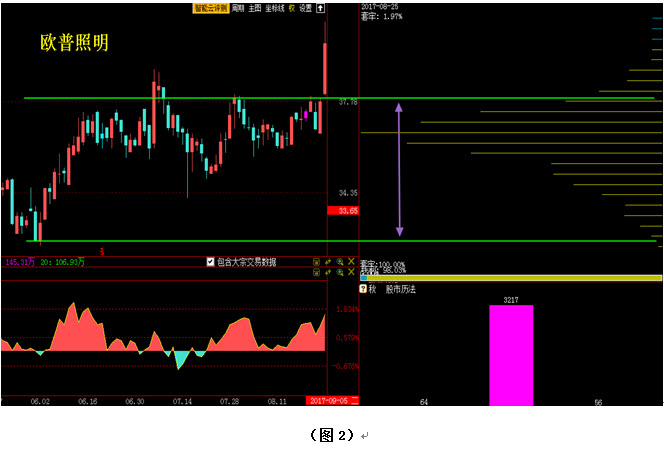This screenshot has height=452, width=664.
Task: Click the magenta 3217 bar
Action: click(x=510, y=355)
